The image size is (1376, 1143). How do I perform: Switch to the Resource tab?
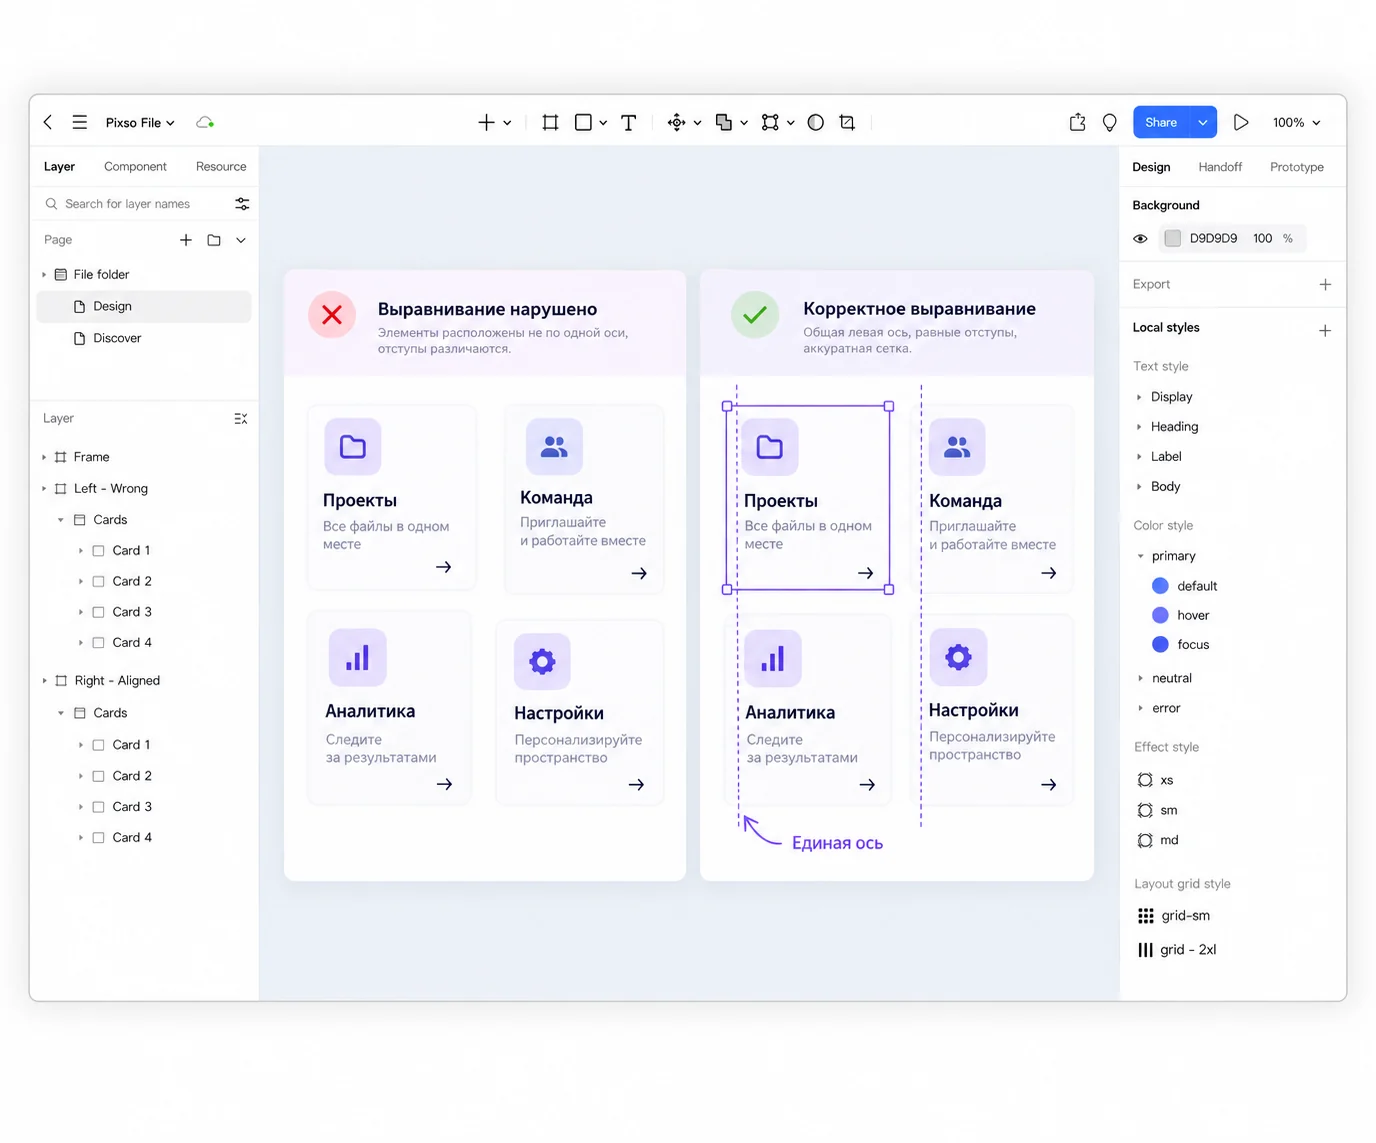(x=221, y=166)
